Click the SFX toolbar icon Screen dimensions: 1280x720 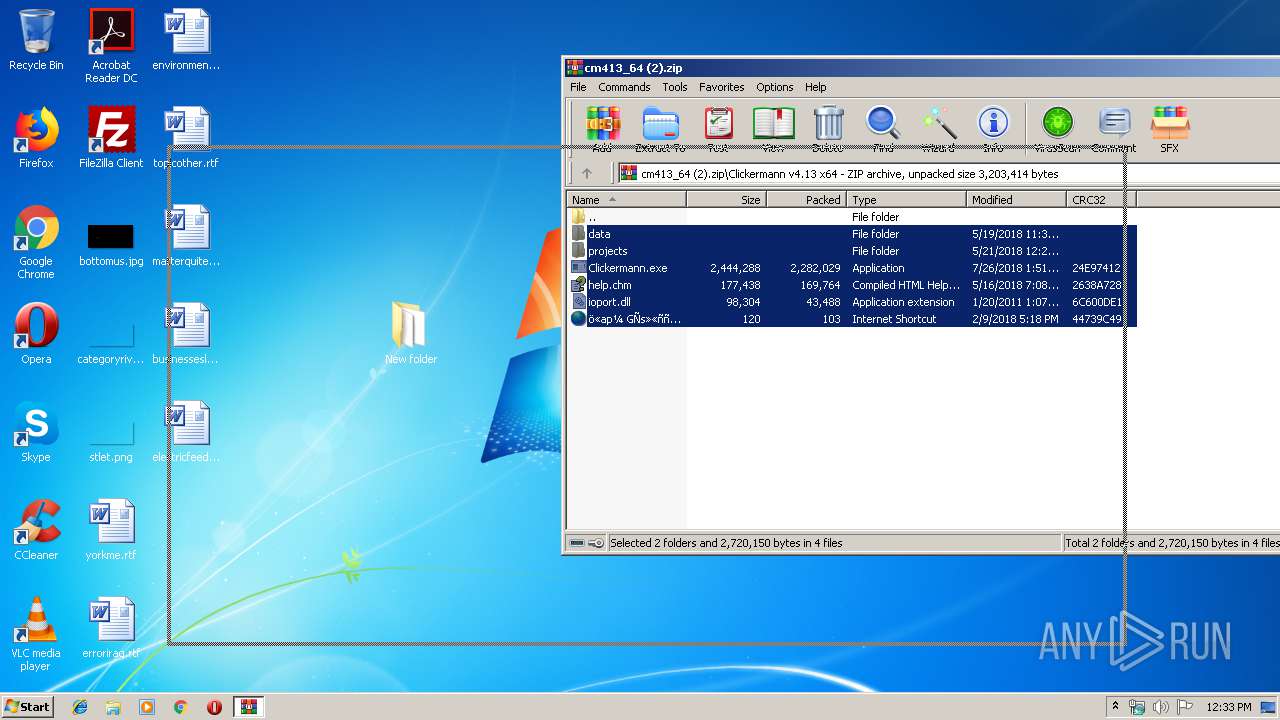click(x=1169, y=129)
